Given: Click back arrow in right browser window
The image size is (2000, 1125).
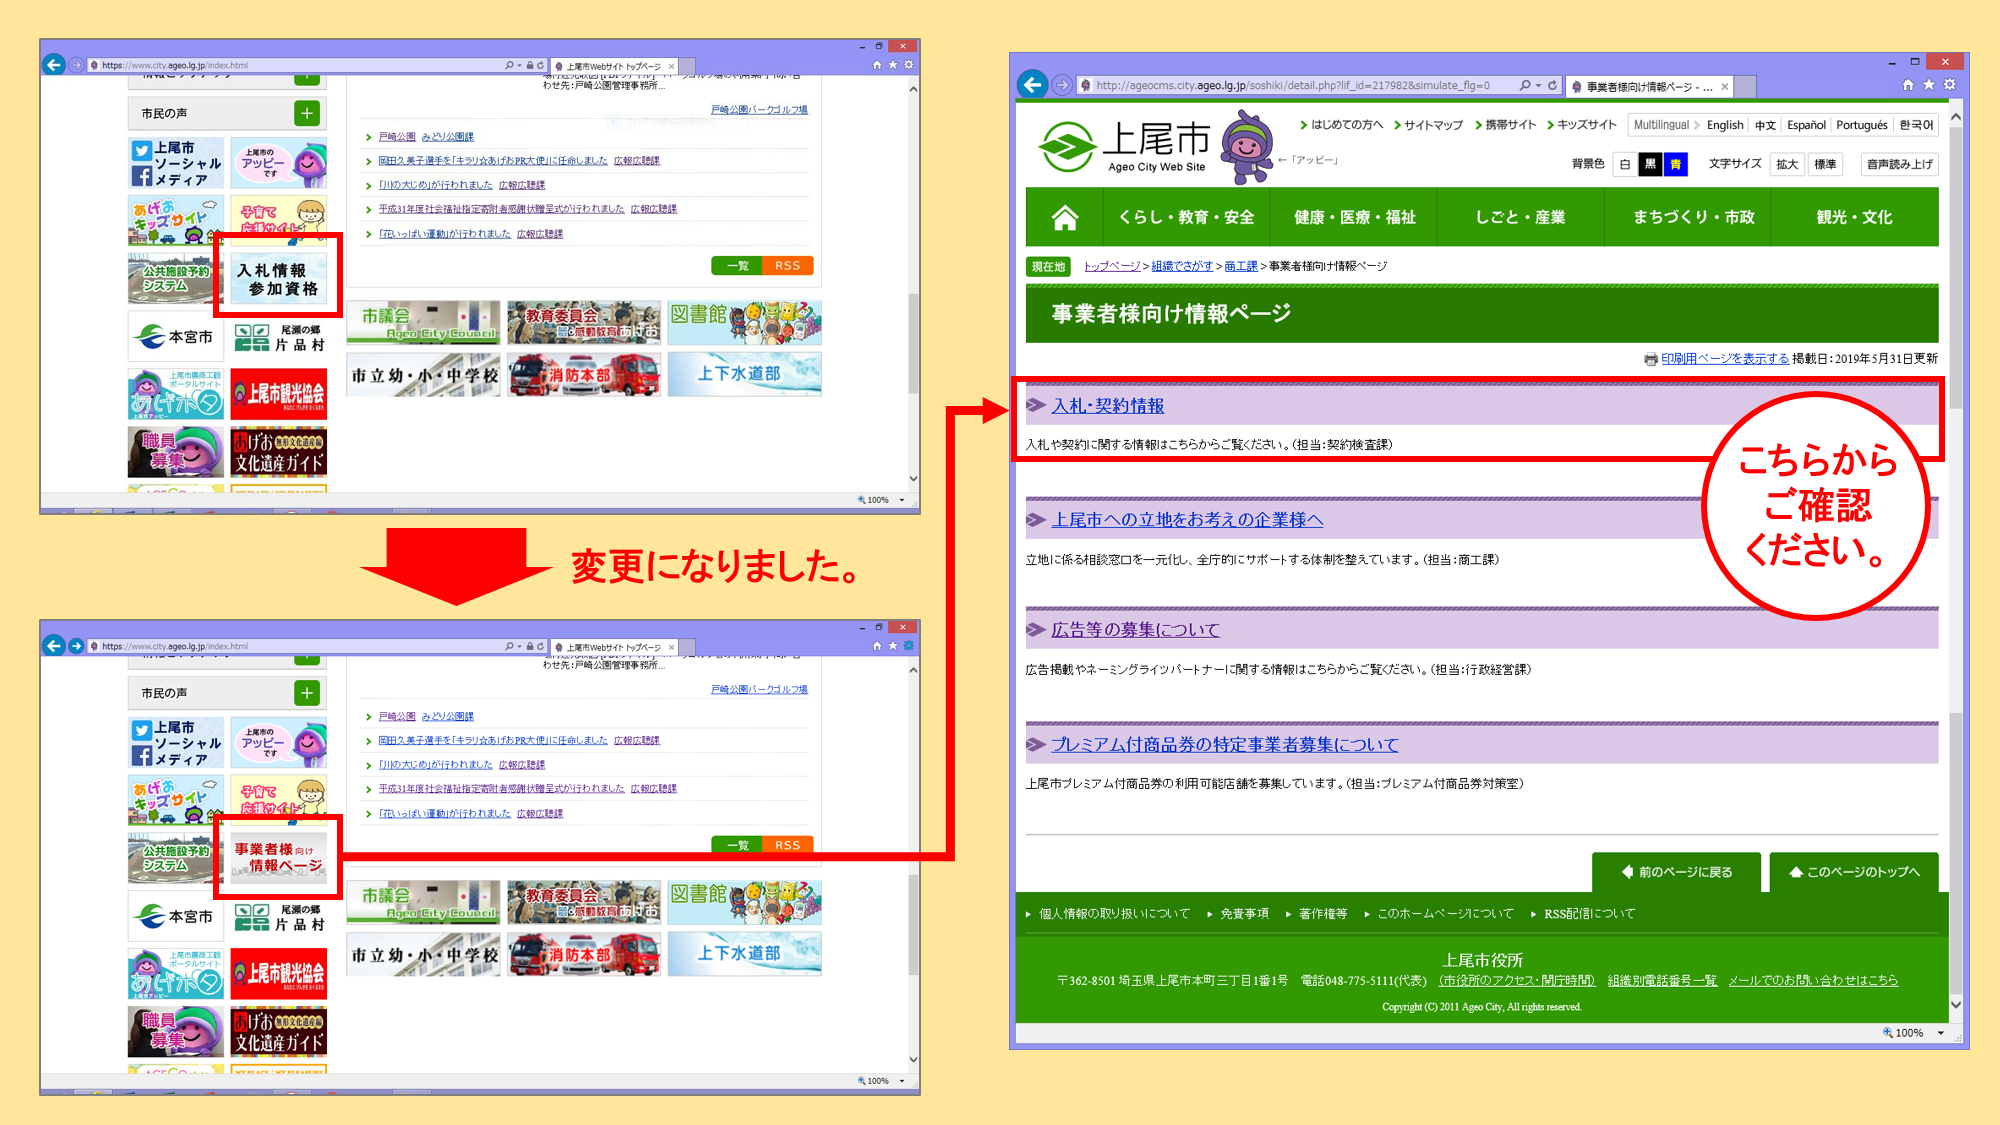Looking at the screenshot, I should [1033, 85].
